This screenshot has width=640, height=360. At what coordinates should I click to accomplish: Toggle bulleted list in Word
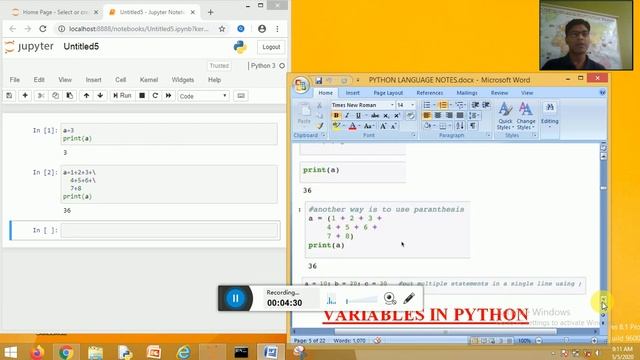click(427, 105)
